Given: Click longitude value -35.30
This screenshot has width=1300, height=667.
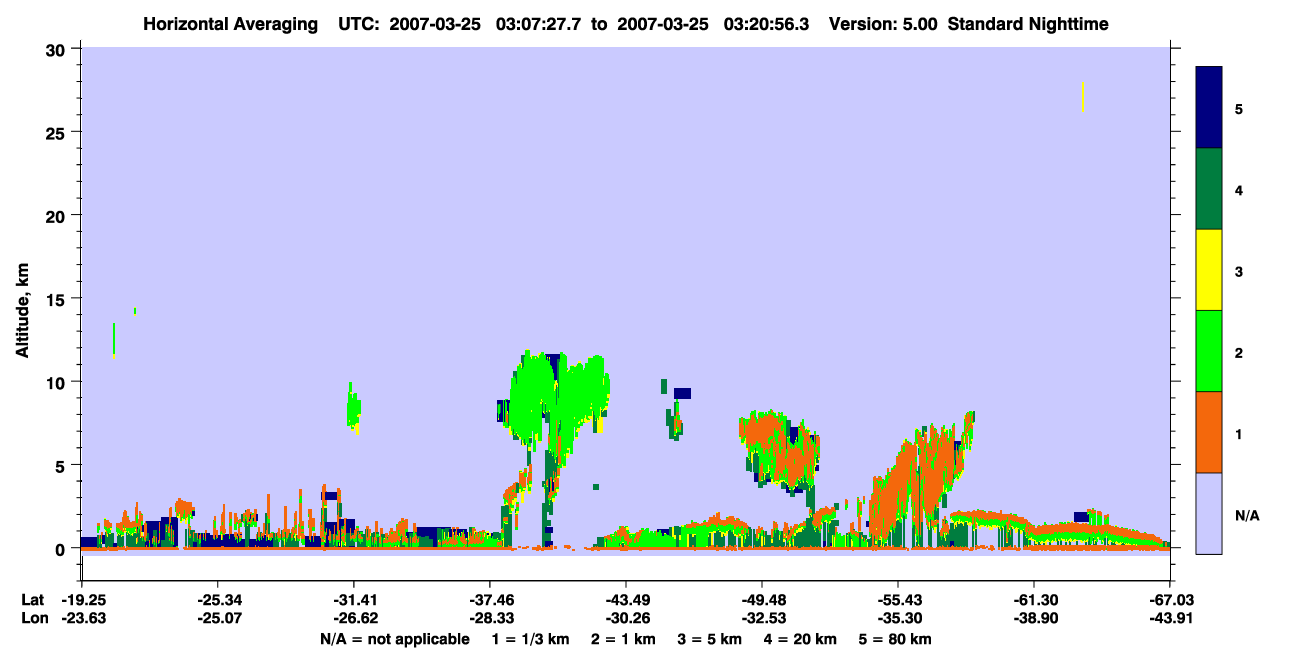Looking at the screenshot, I should coord(898,619).
